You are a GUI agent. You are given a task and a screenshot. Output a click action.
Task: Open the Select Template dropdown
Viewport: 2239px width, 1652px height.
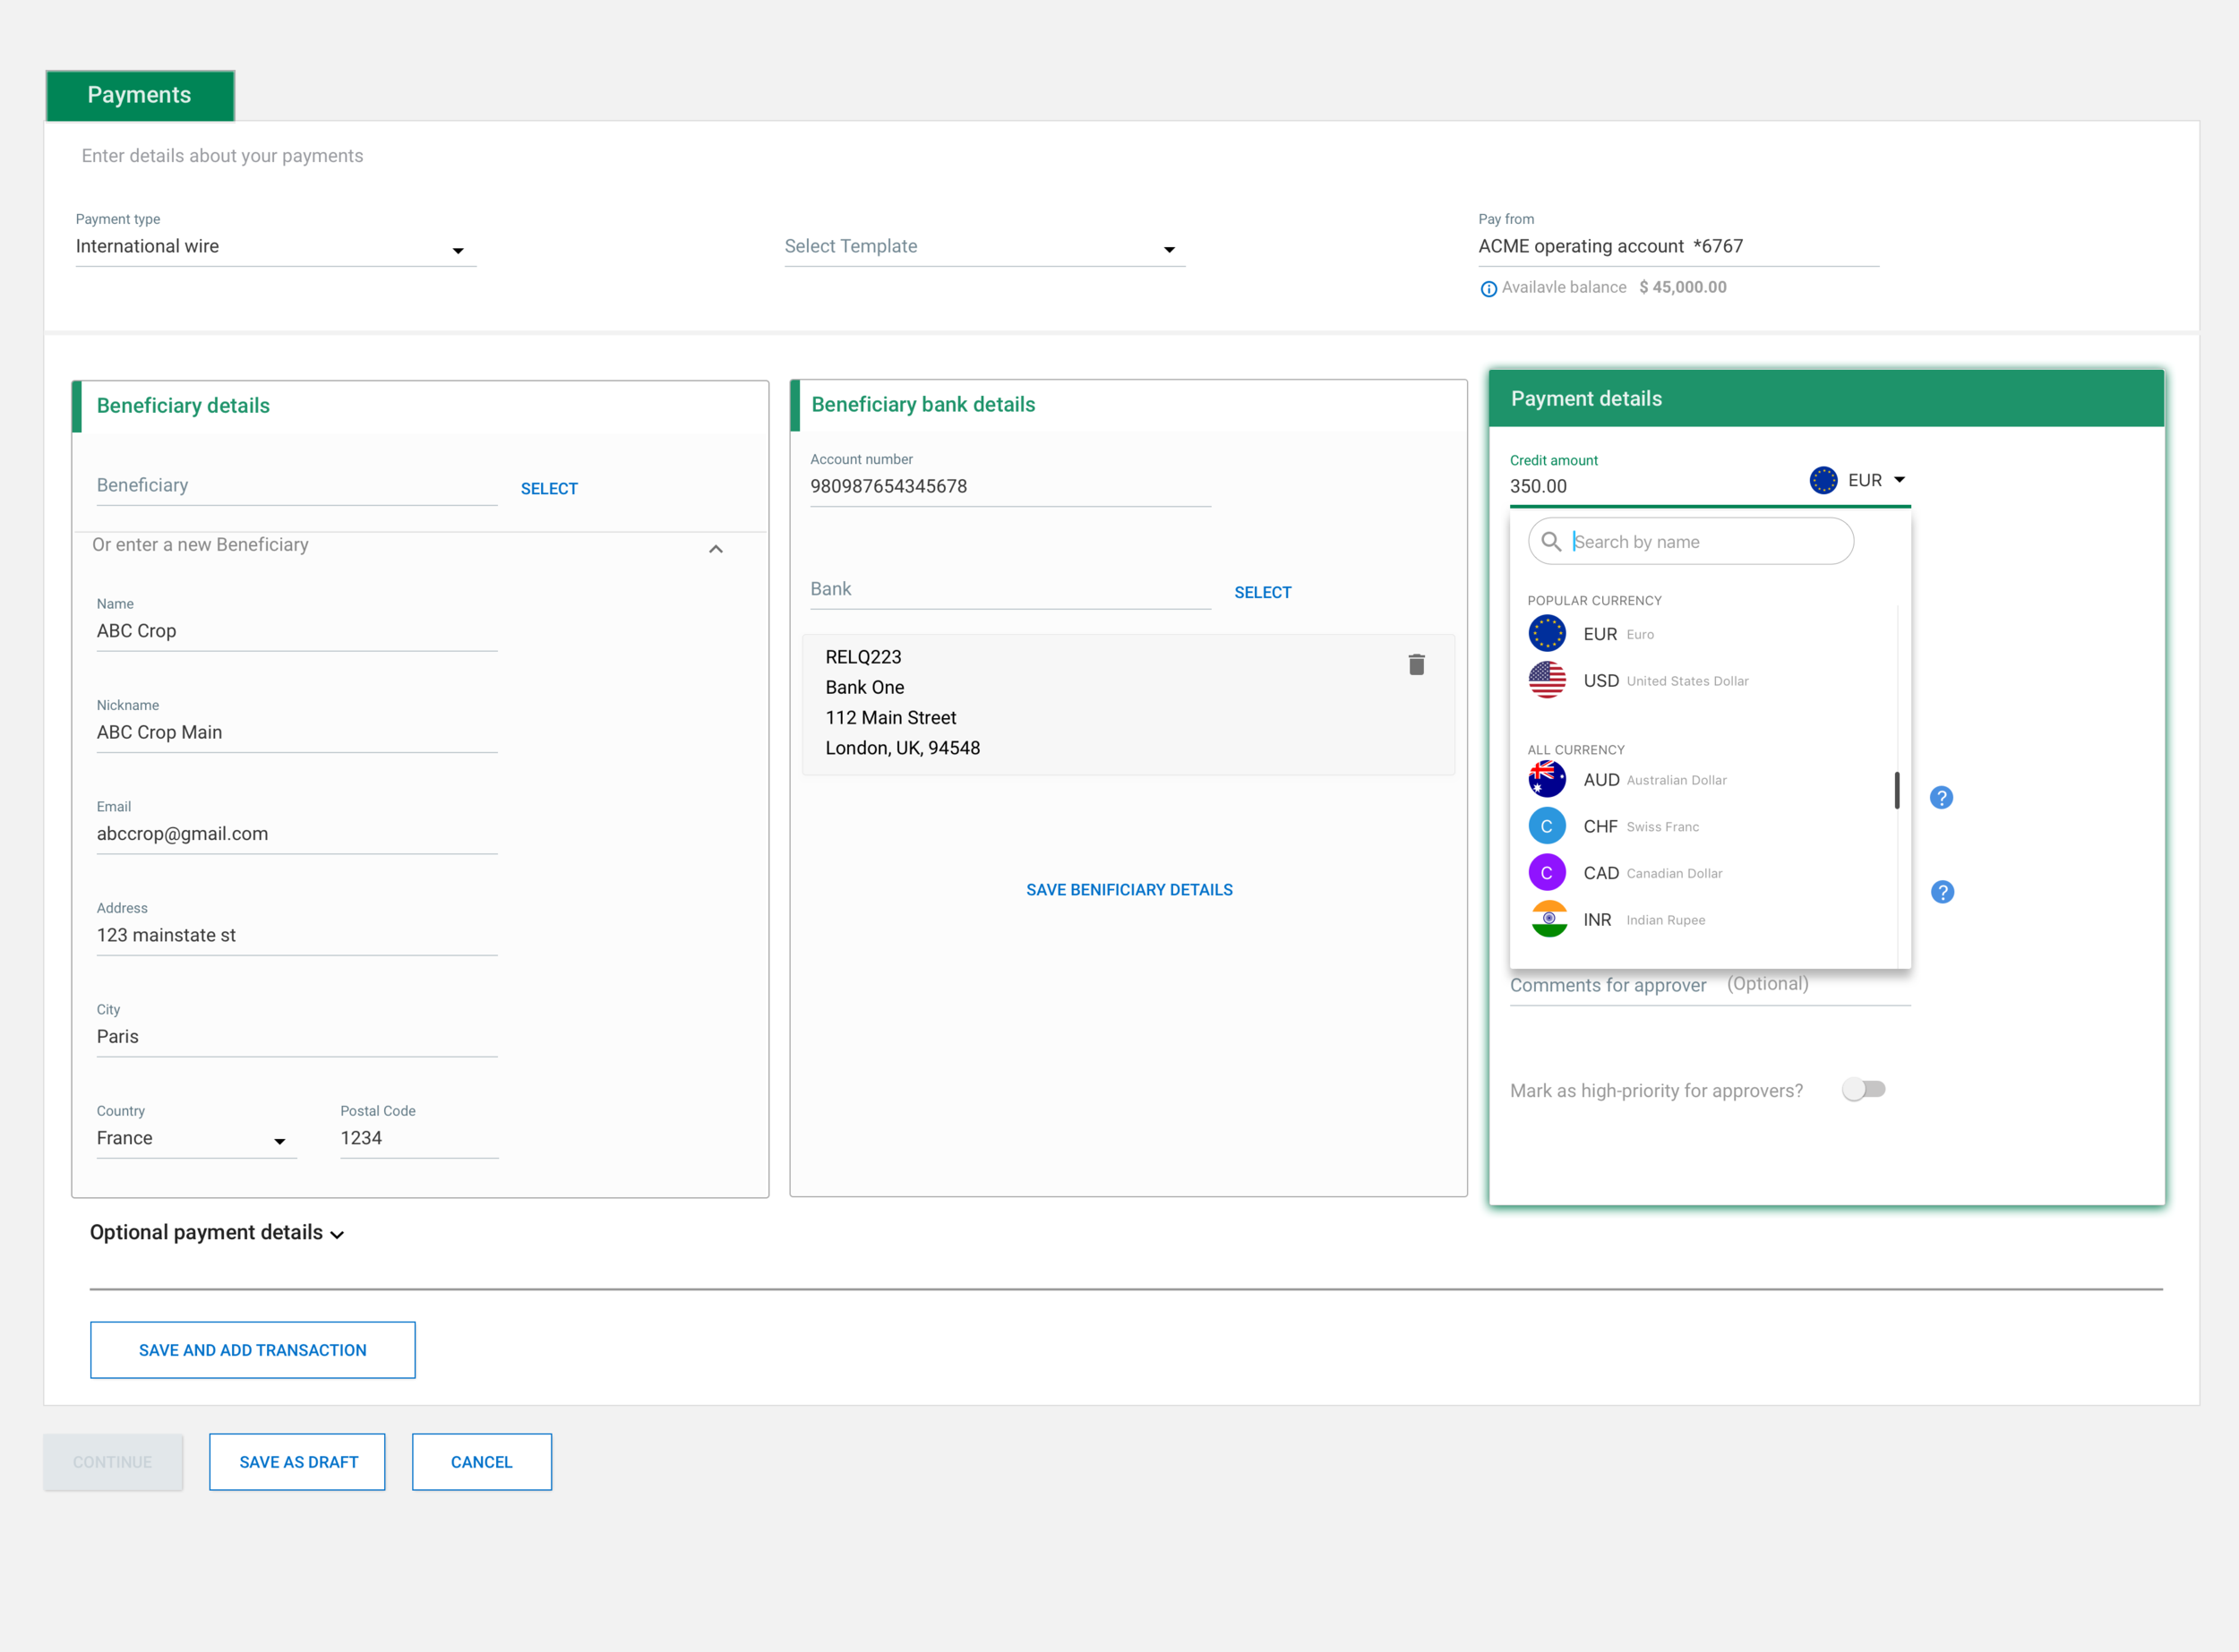1168,250
